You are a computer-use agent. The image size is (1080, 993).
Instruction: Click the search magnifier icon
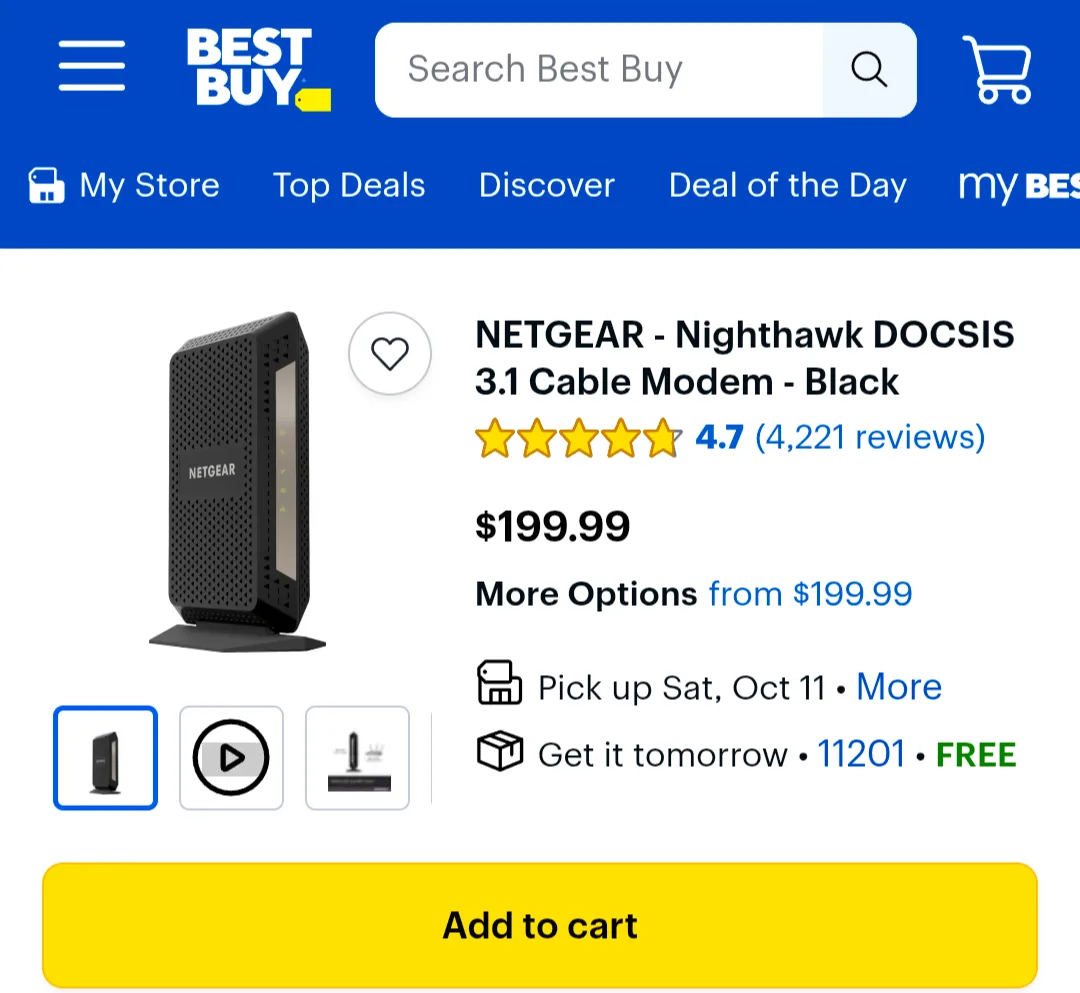tap(869, 69)
